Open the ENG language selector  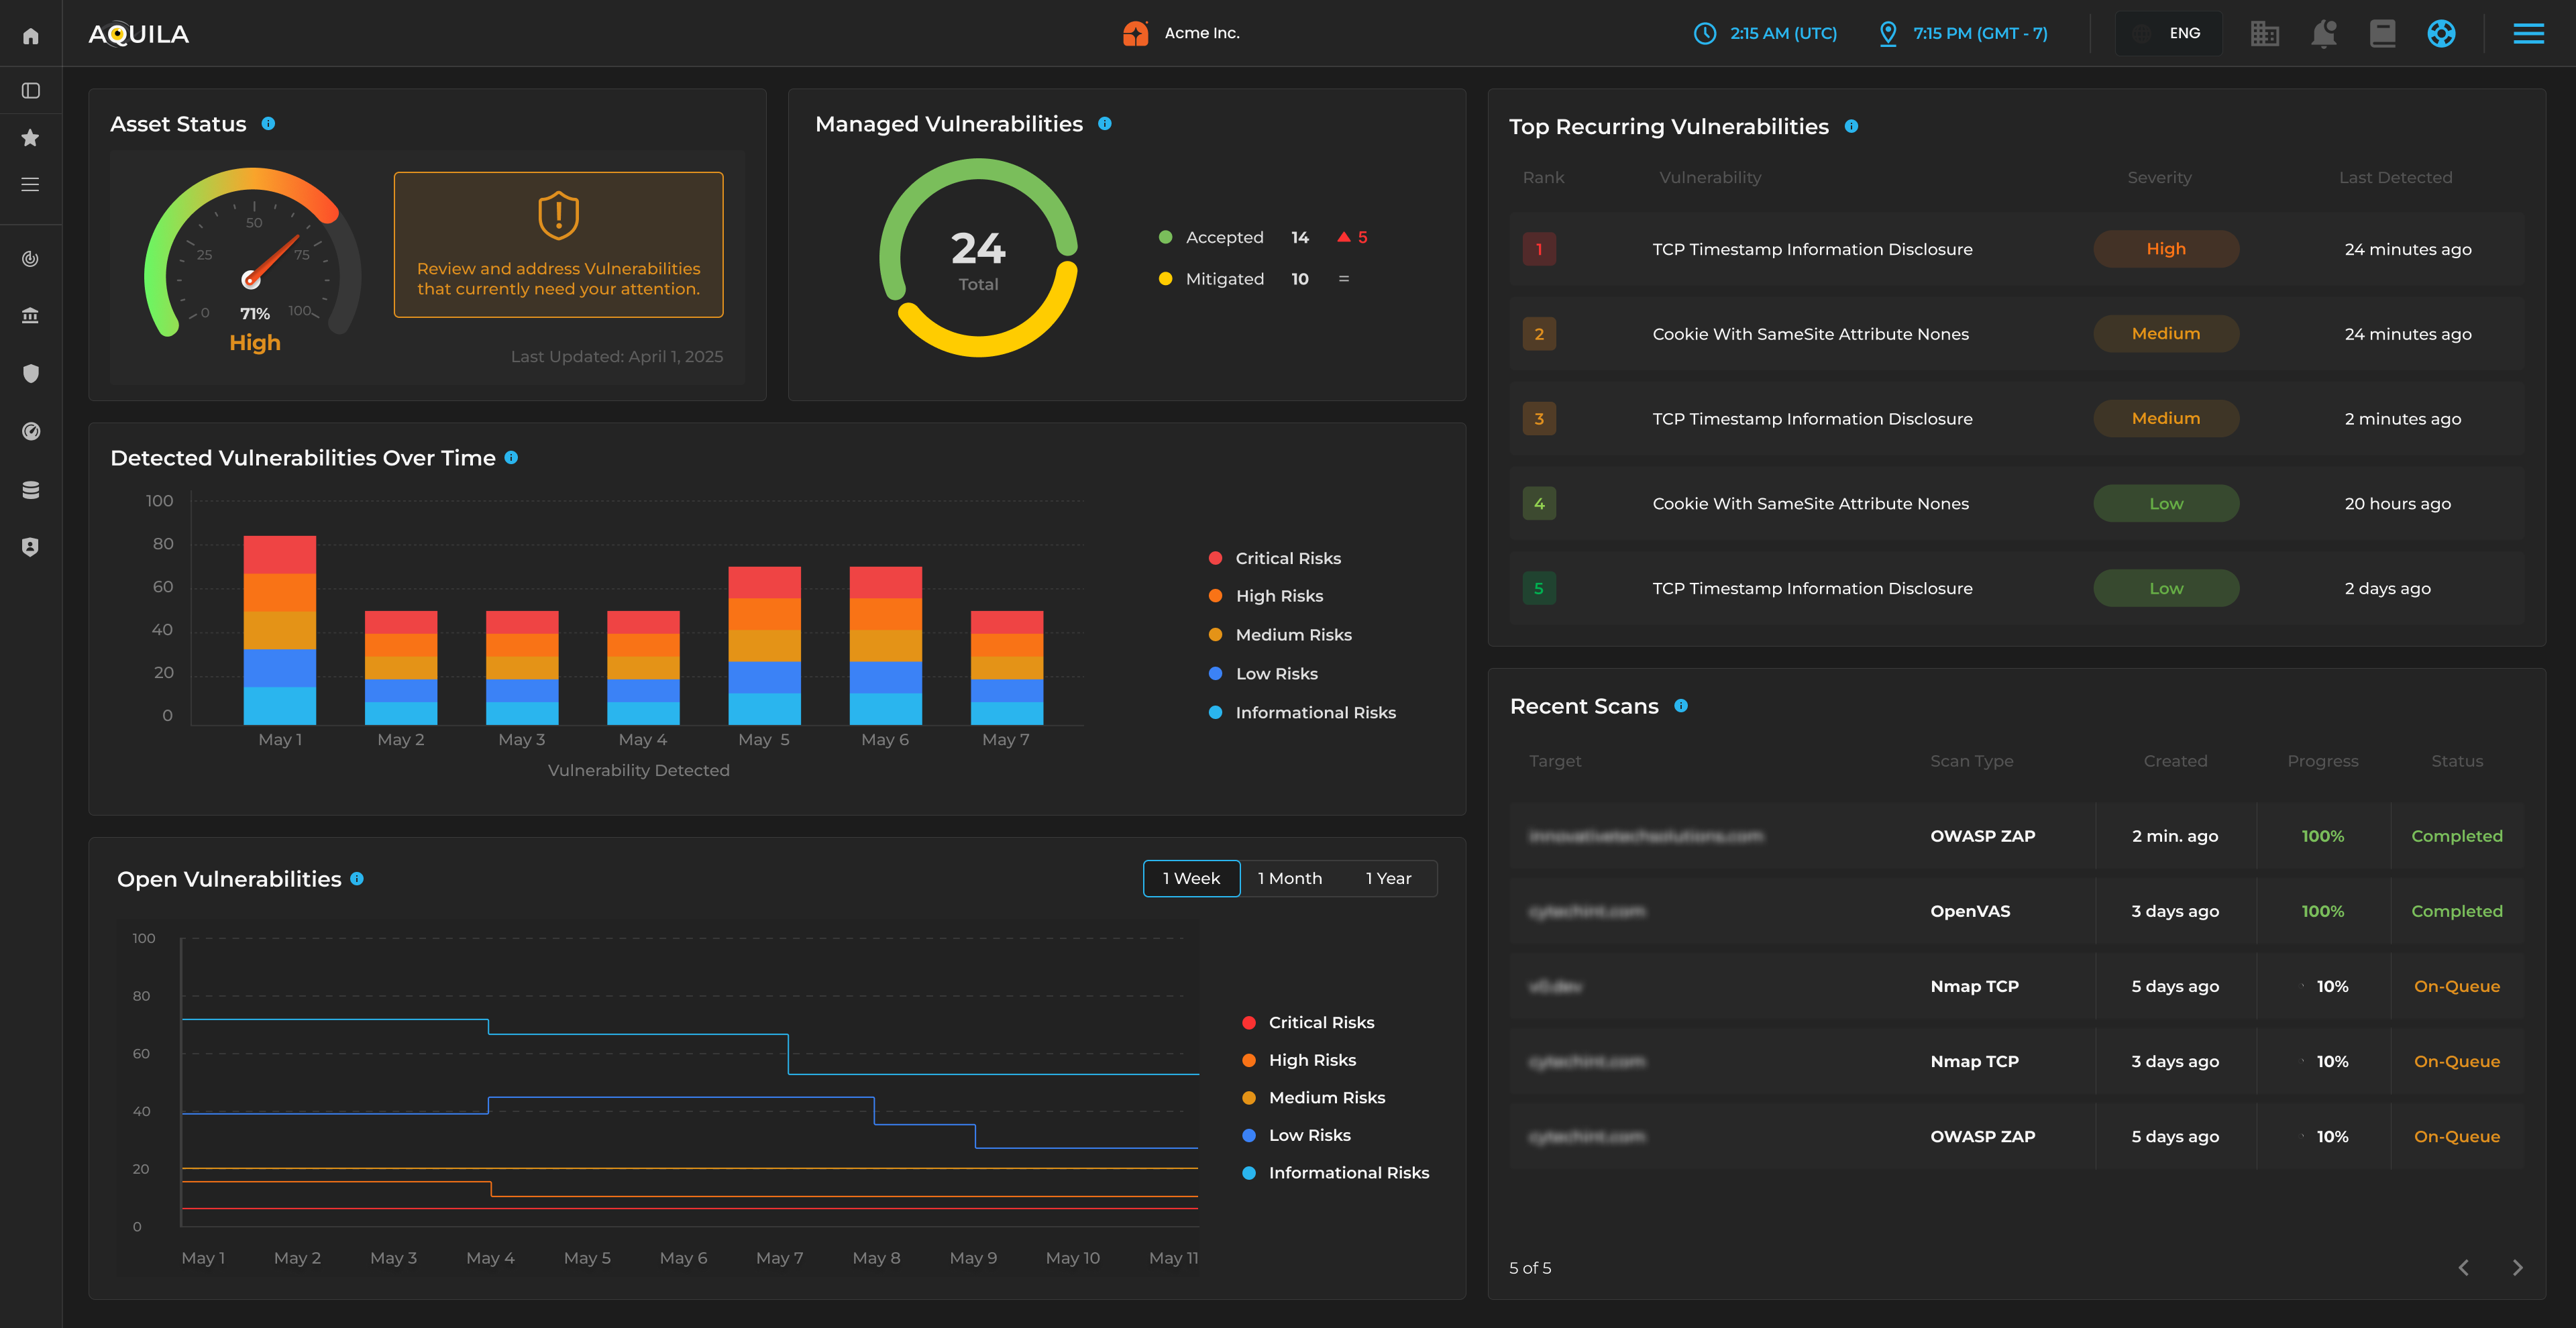pos(2168,33)
